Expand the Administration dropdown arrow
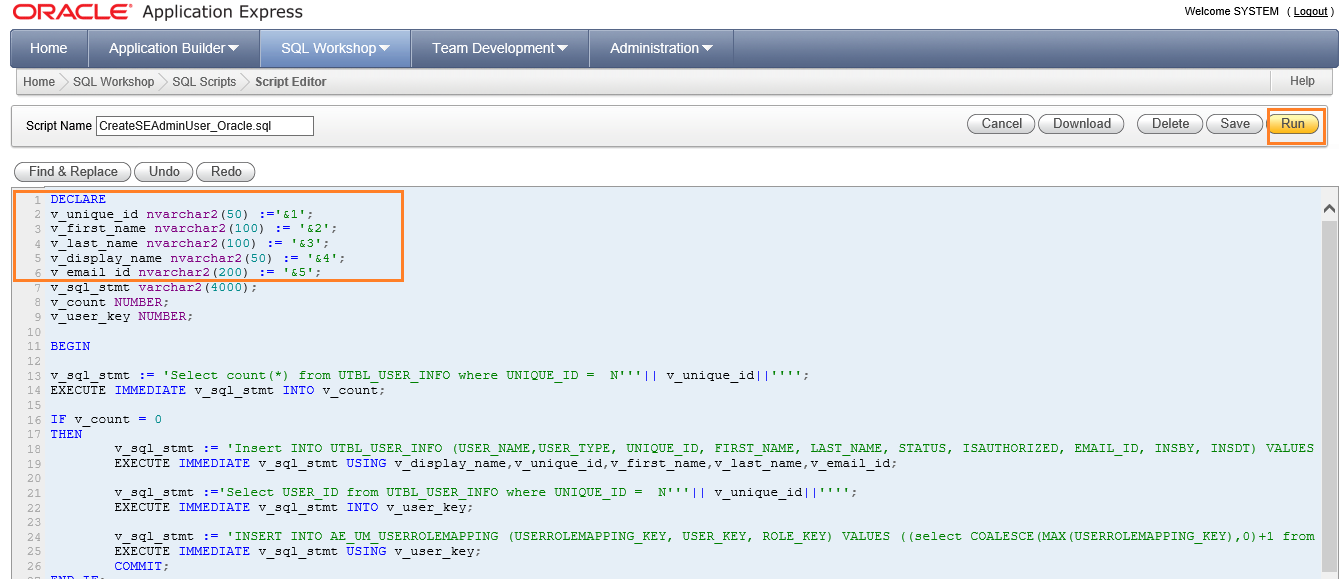Screen dimensions: 1341x579 tap(707, 48)
